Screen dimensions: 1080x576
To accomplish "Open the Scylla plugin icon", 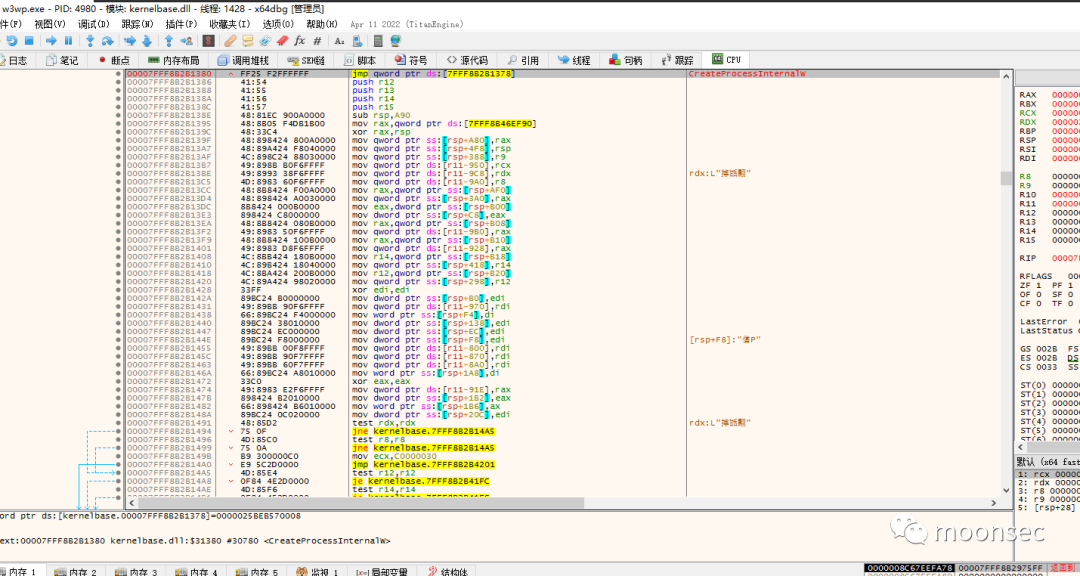I will [x=208, y=41].
